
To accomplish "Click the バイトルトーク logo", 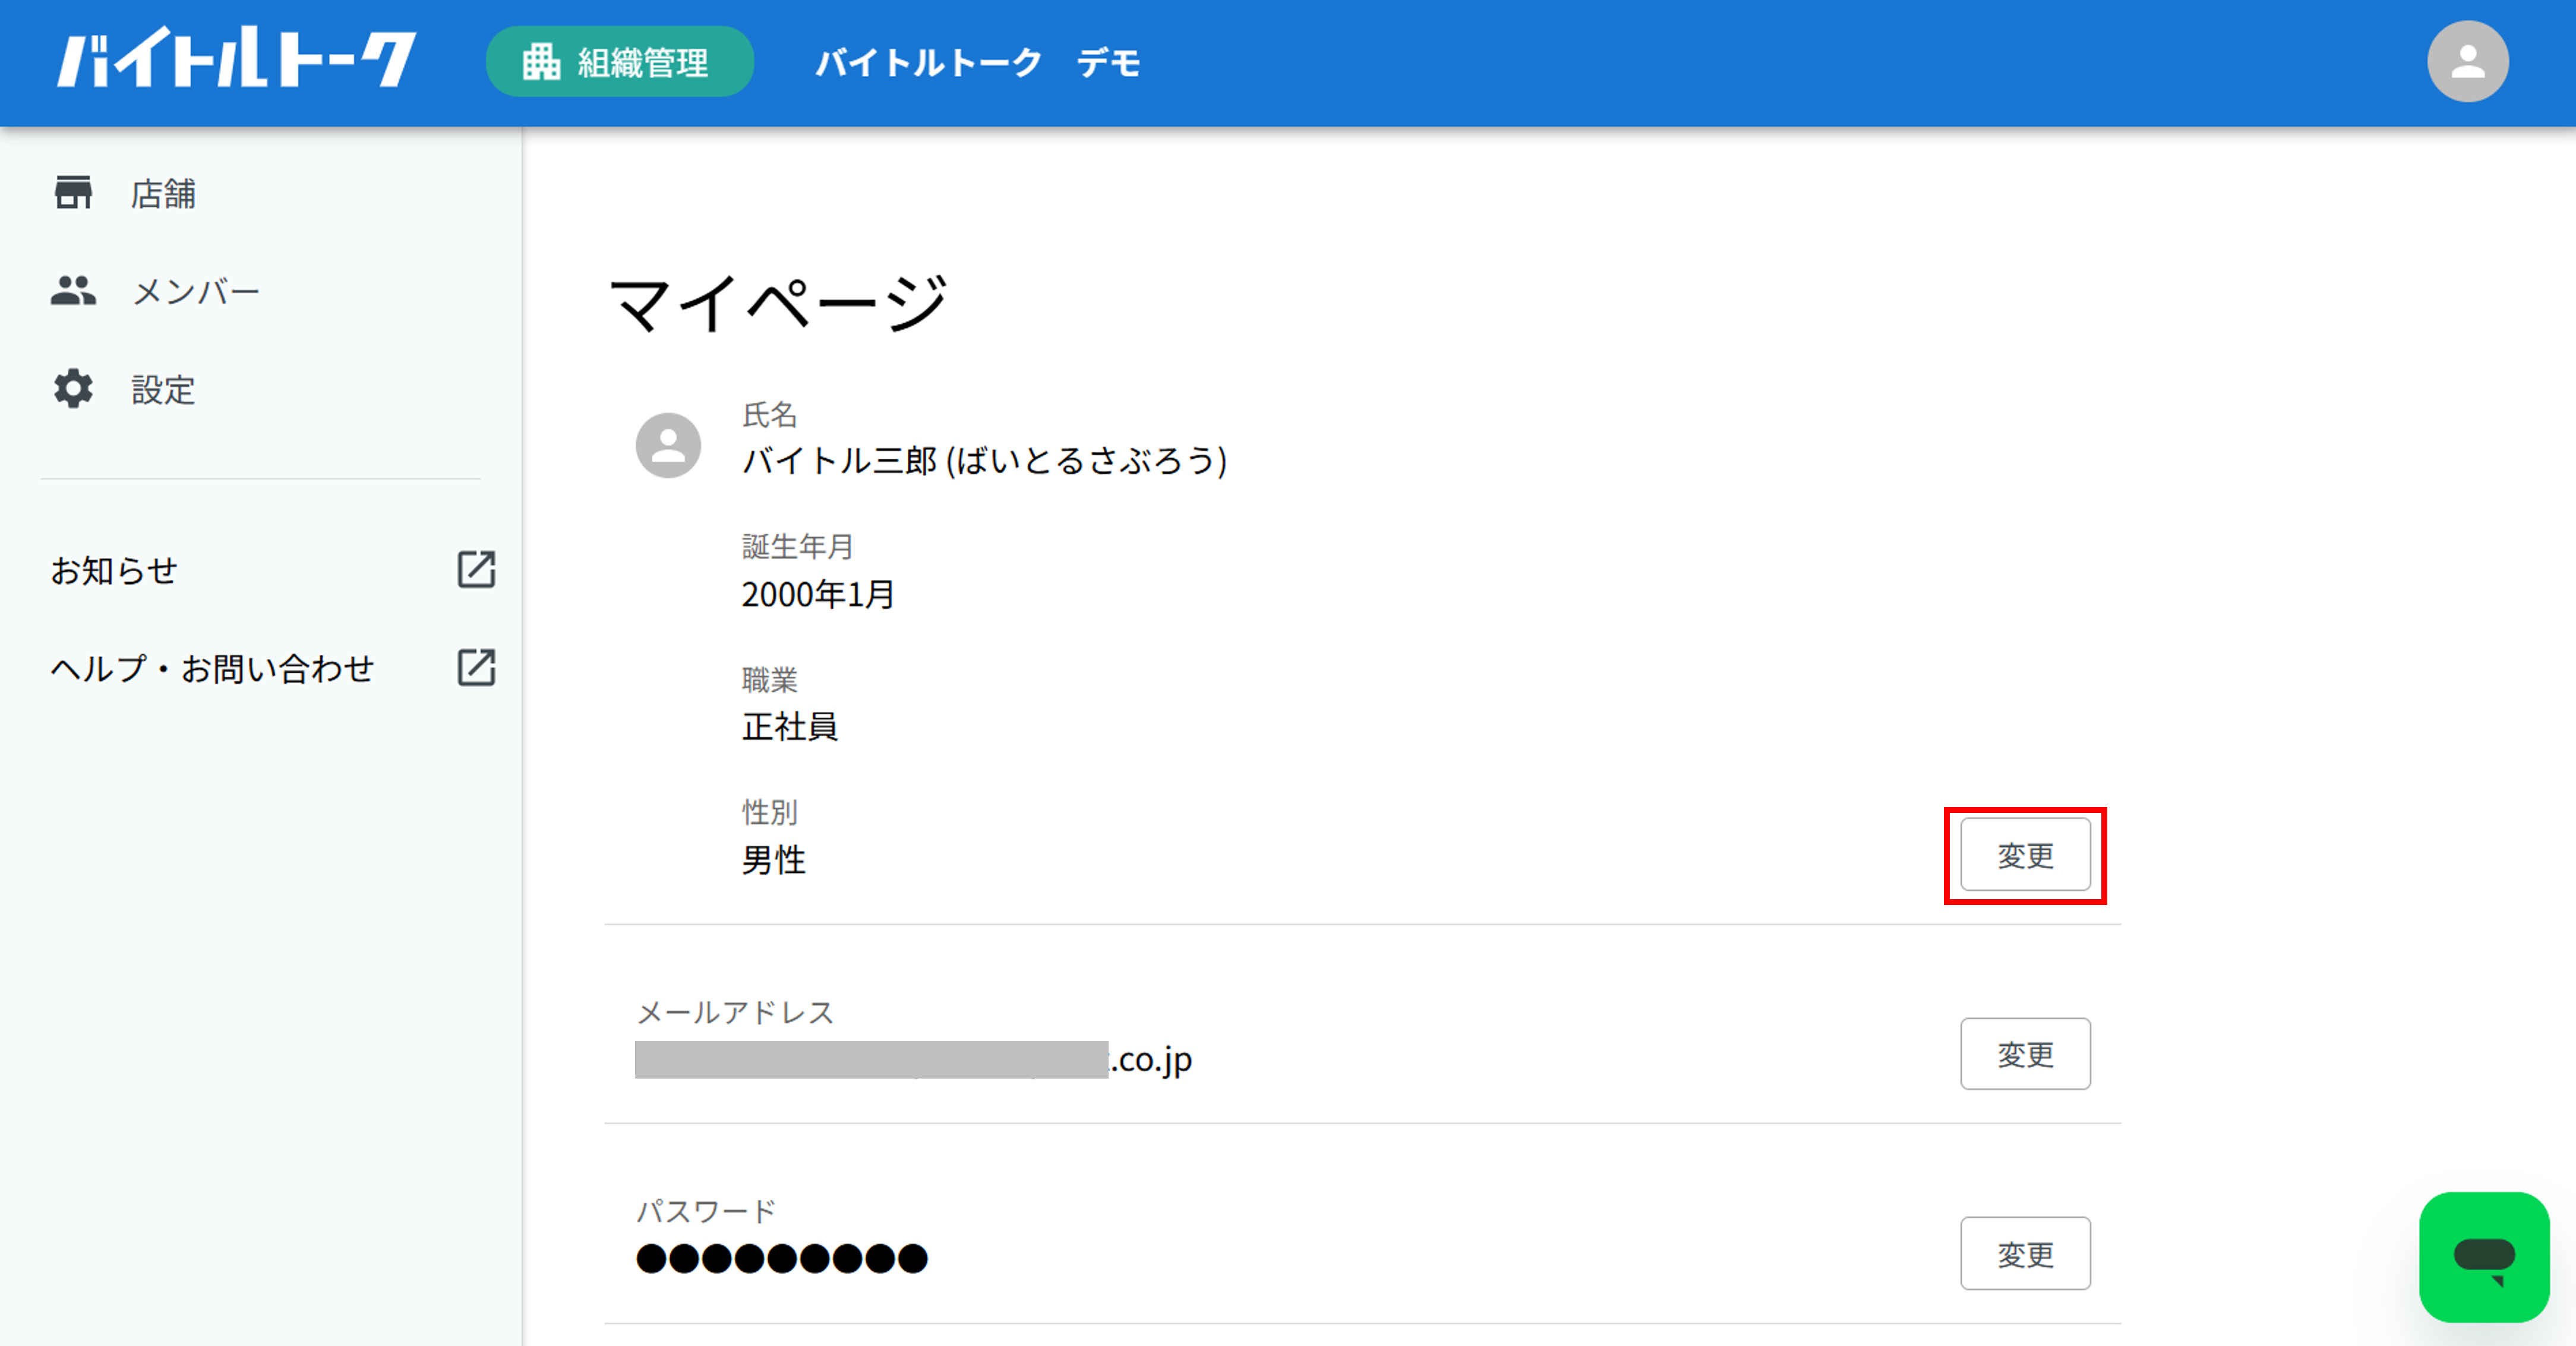I will point(236,59).
